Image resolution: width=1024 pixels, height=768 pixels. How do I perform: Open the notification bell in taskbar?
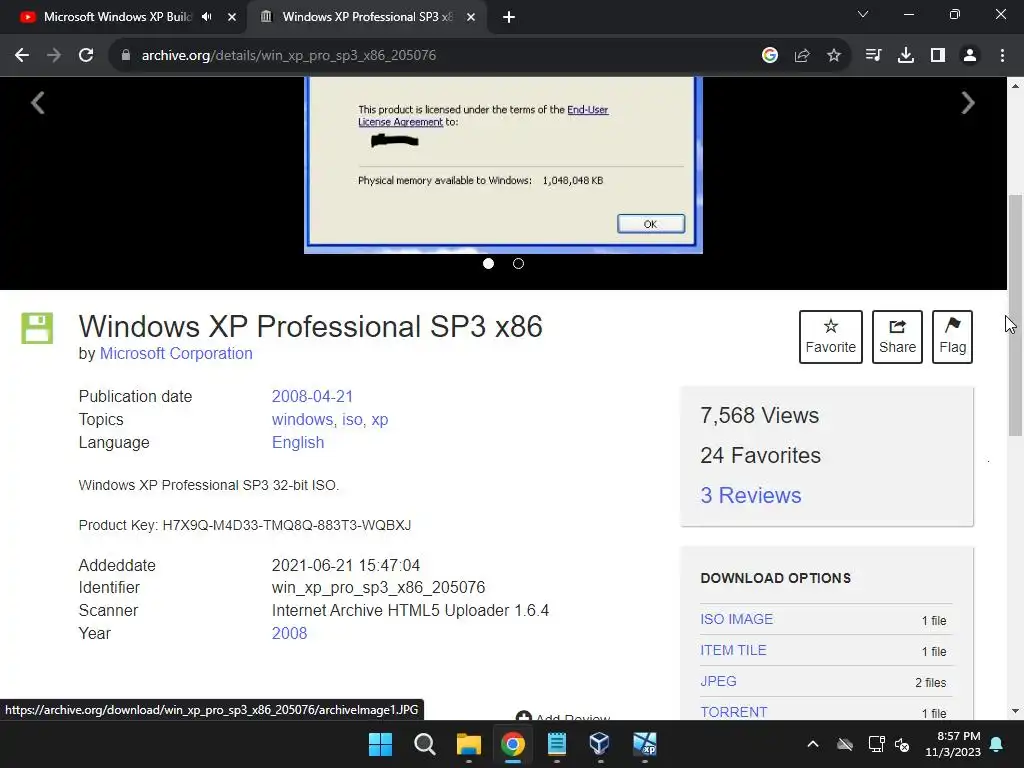tap(997, 744)
